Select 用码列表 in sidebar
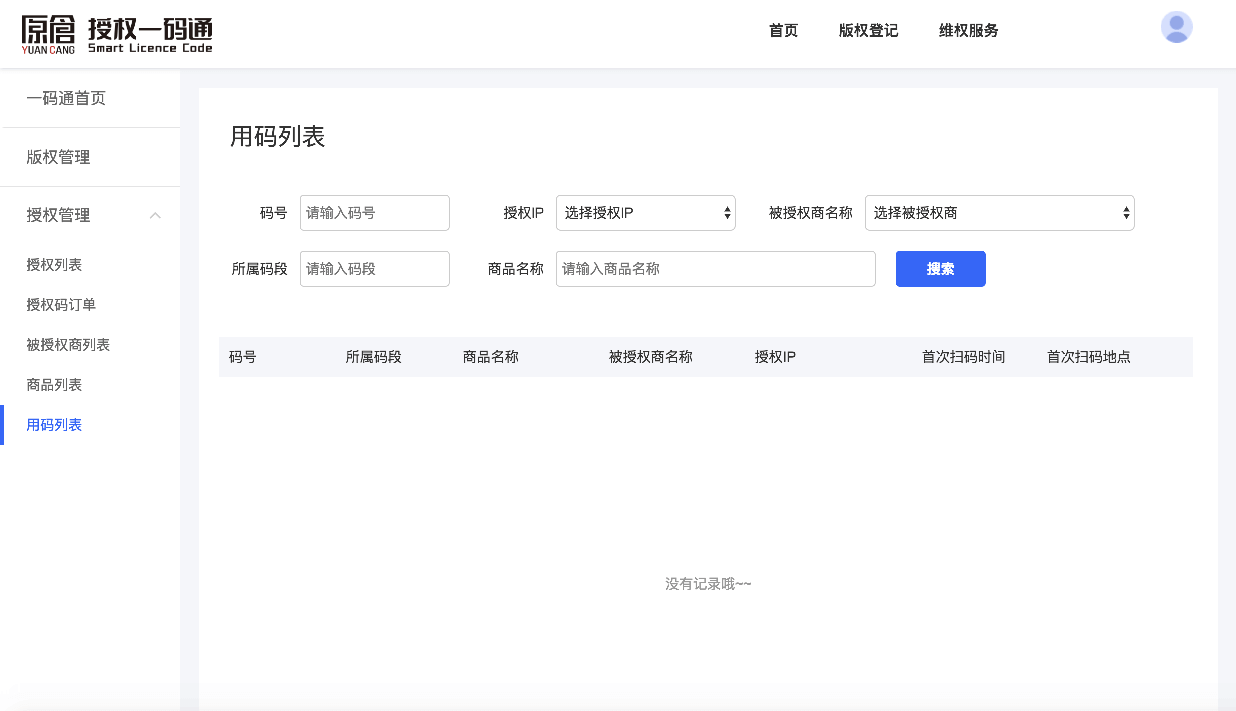 (x=54, y=425)
